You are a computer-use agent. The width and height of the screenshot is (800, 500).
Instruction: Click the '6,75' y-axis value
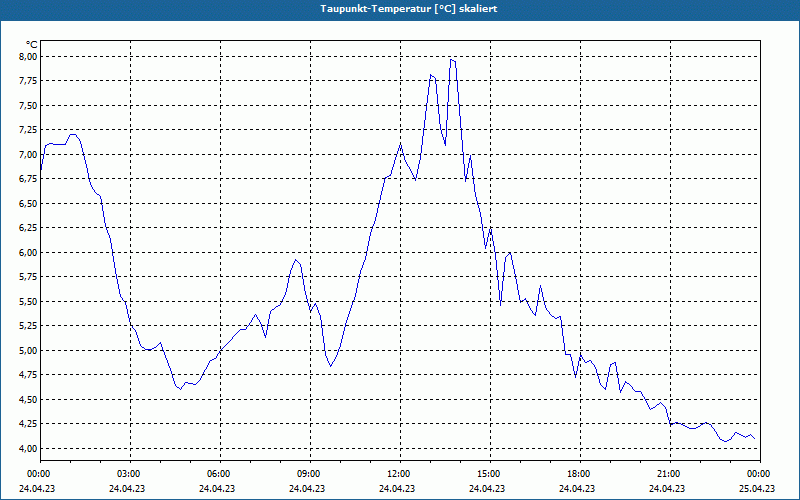(29, 179)
